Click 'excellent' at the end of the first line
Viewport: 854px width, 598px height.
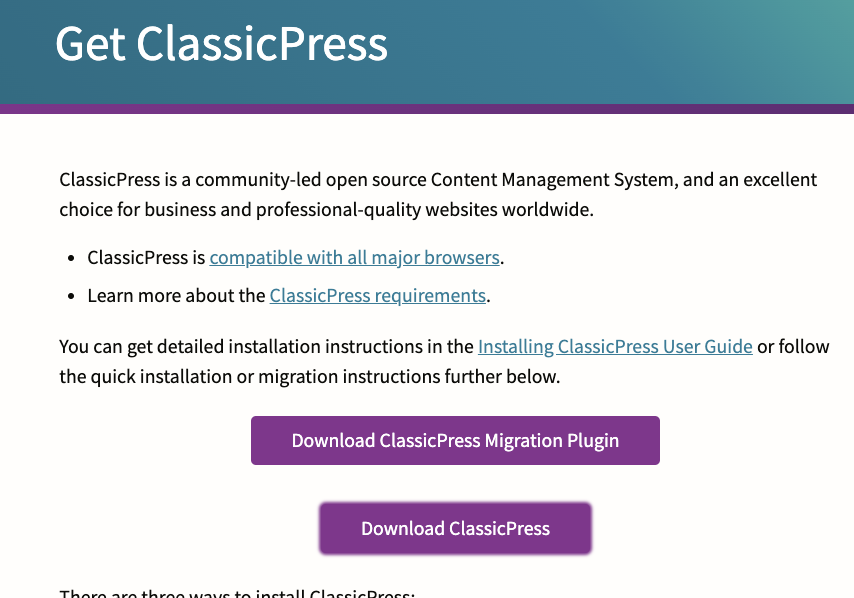(778, 180)
